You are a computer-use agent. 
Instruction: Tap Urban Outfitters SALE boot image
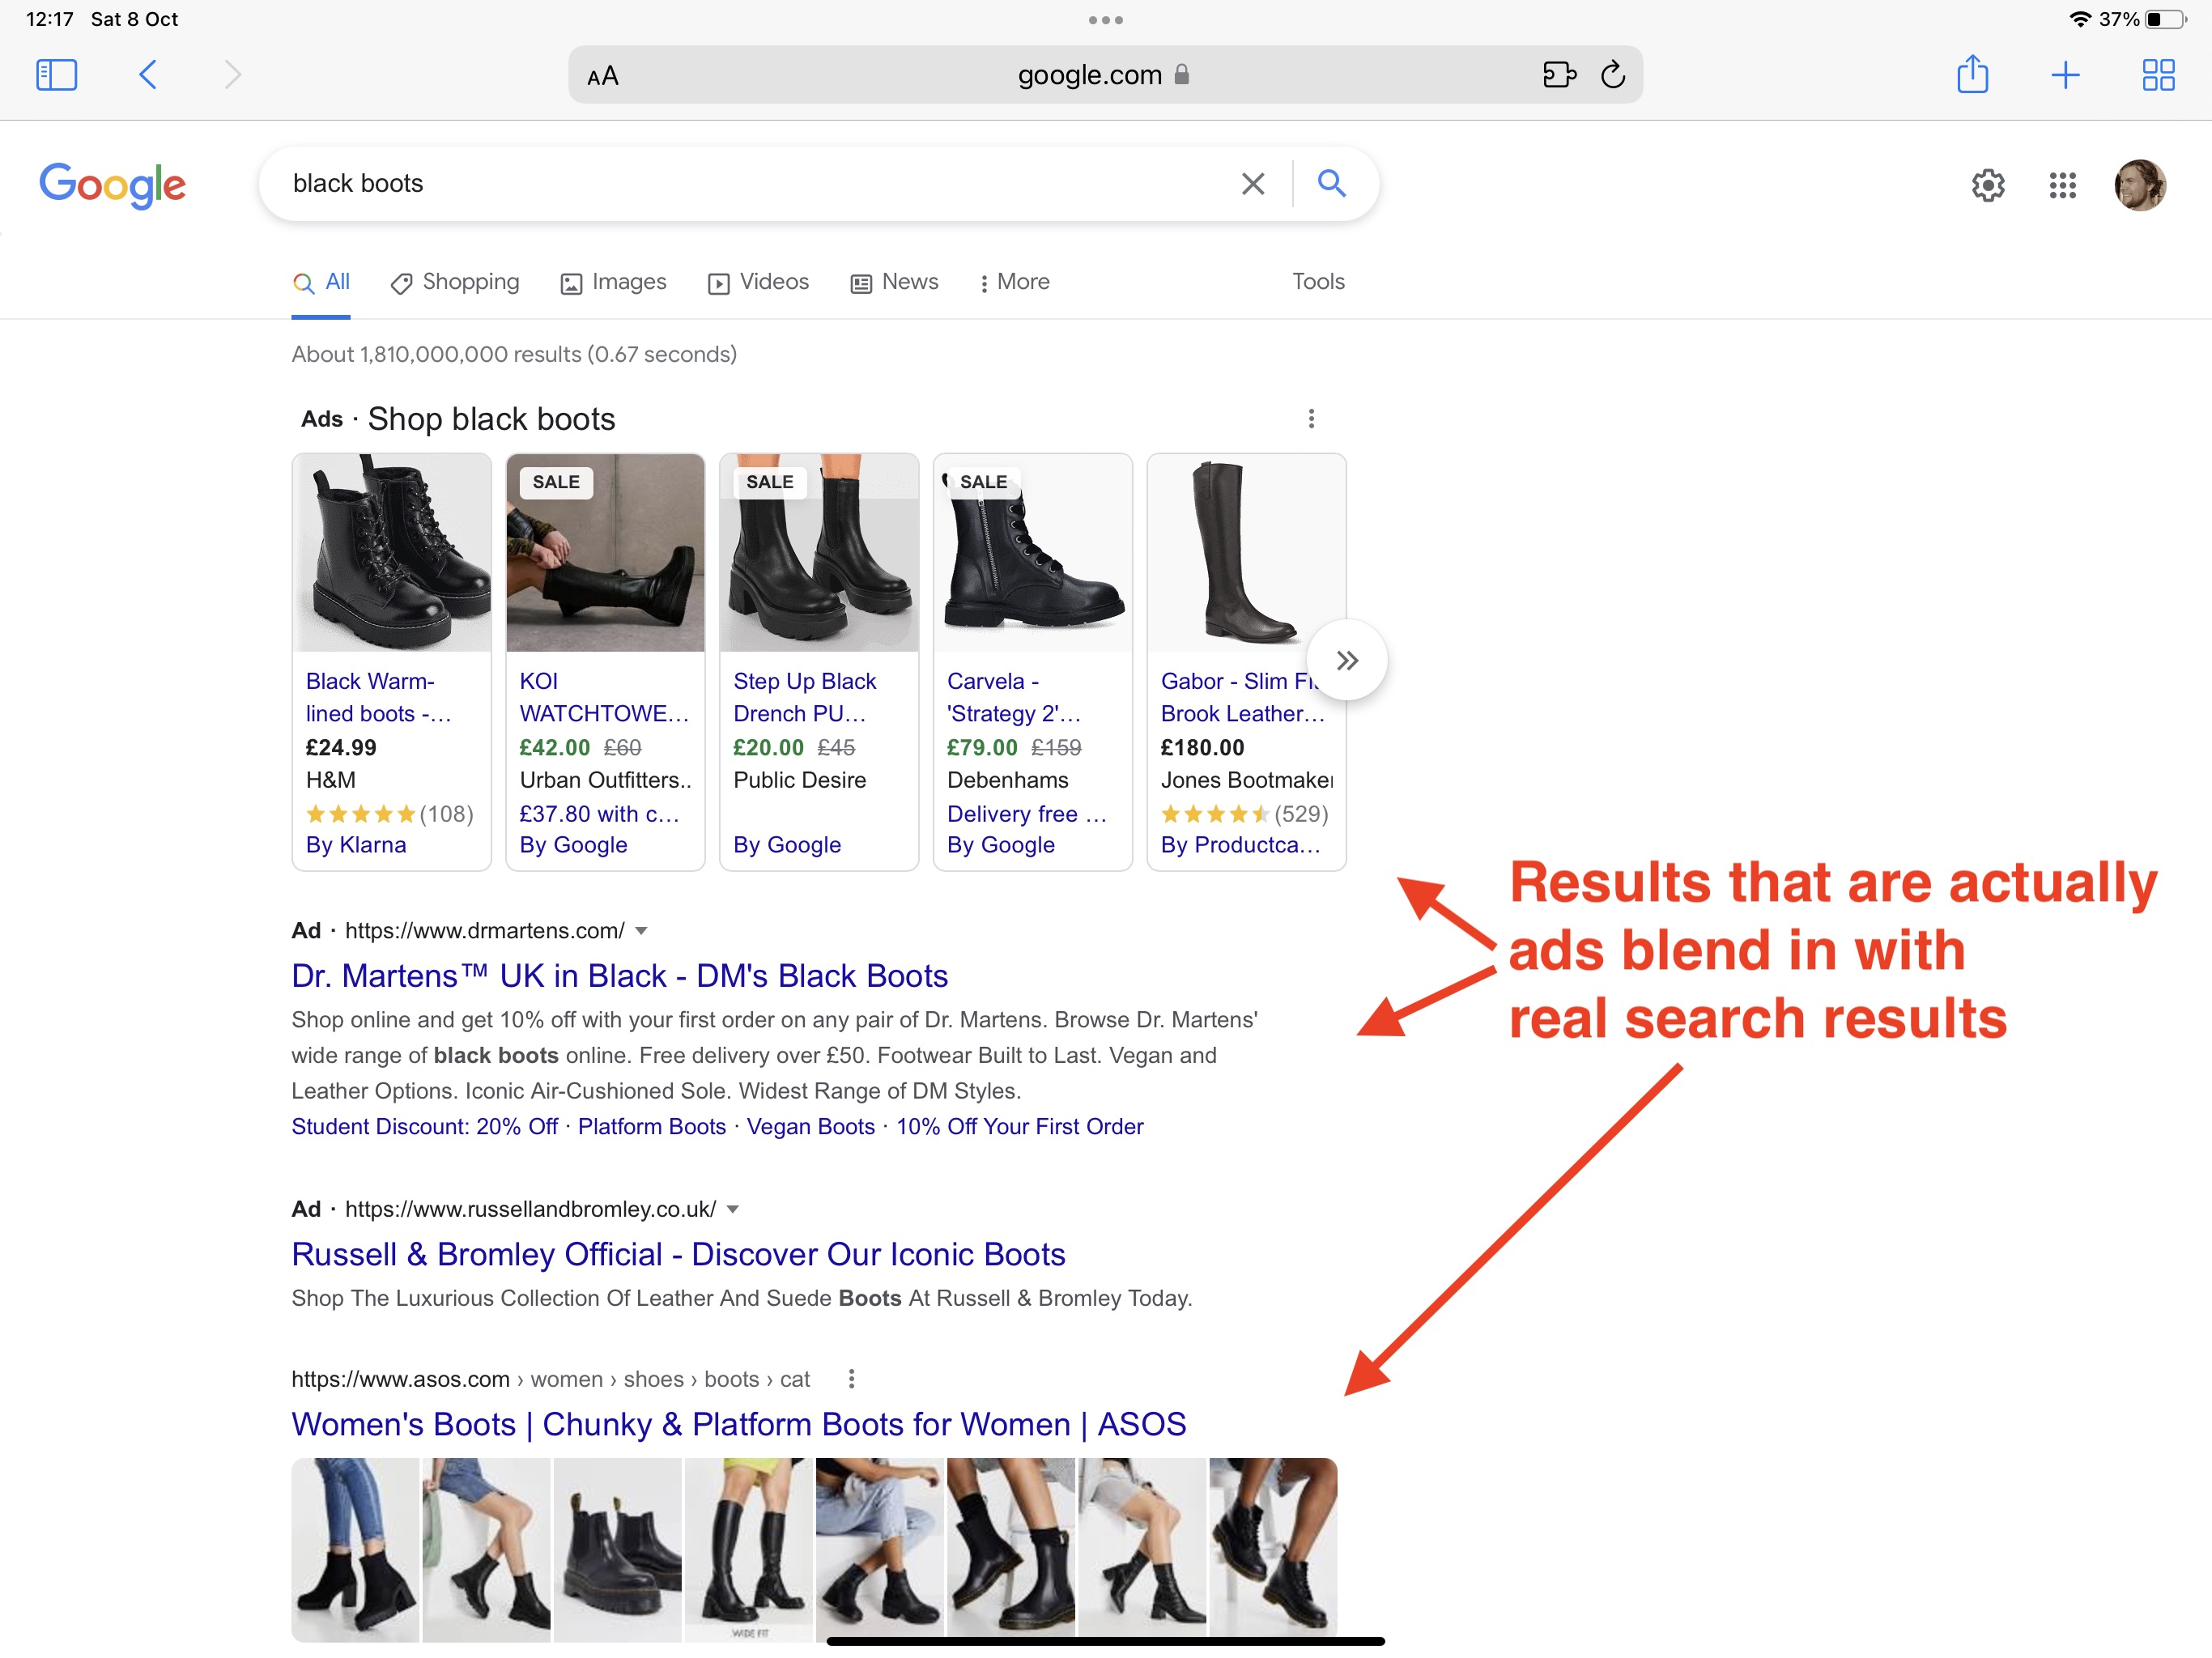click(606, 553)
